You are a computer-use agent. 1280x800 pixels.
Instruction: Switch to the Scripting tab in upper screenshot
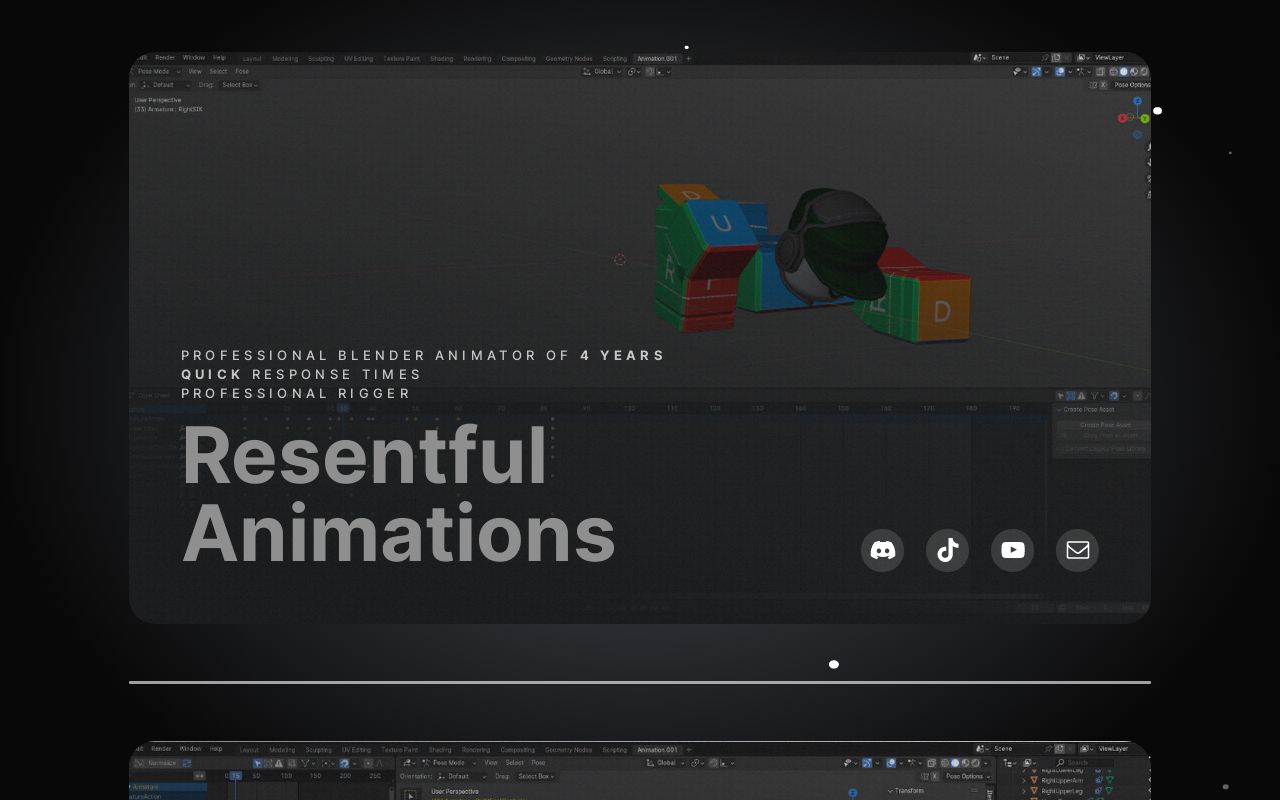pos(614,59)
